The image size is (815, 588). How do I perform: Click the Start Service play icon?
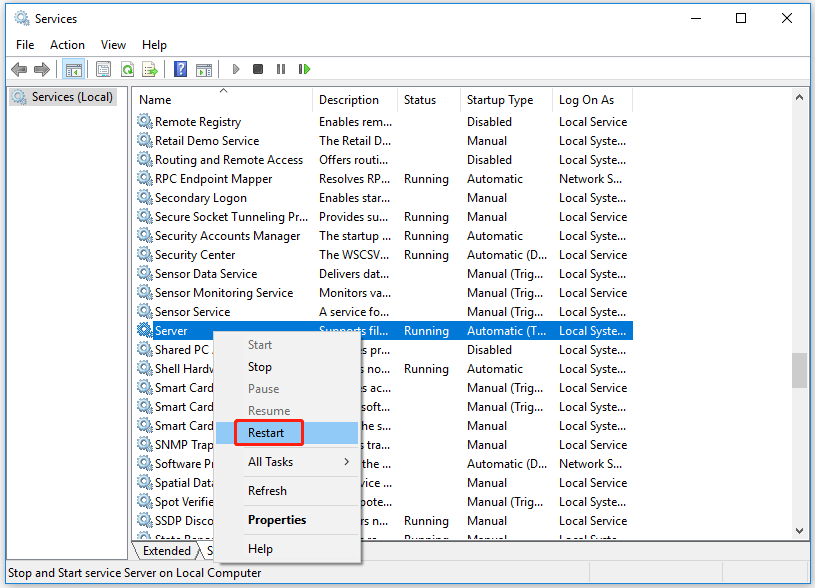[236, 69]
